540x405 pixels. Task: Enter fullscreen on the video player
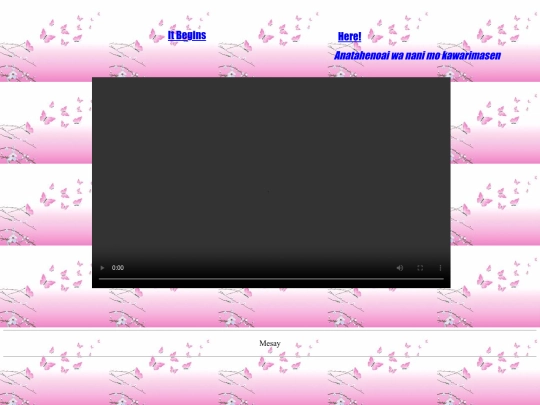tap(420, 268)
